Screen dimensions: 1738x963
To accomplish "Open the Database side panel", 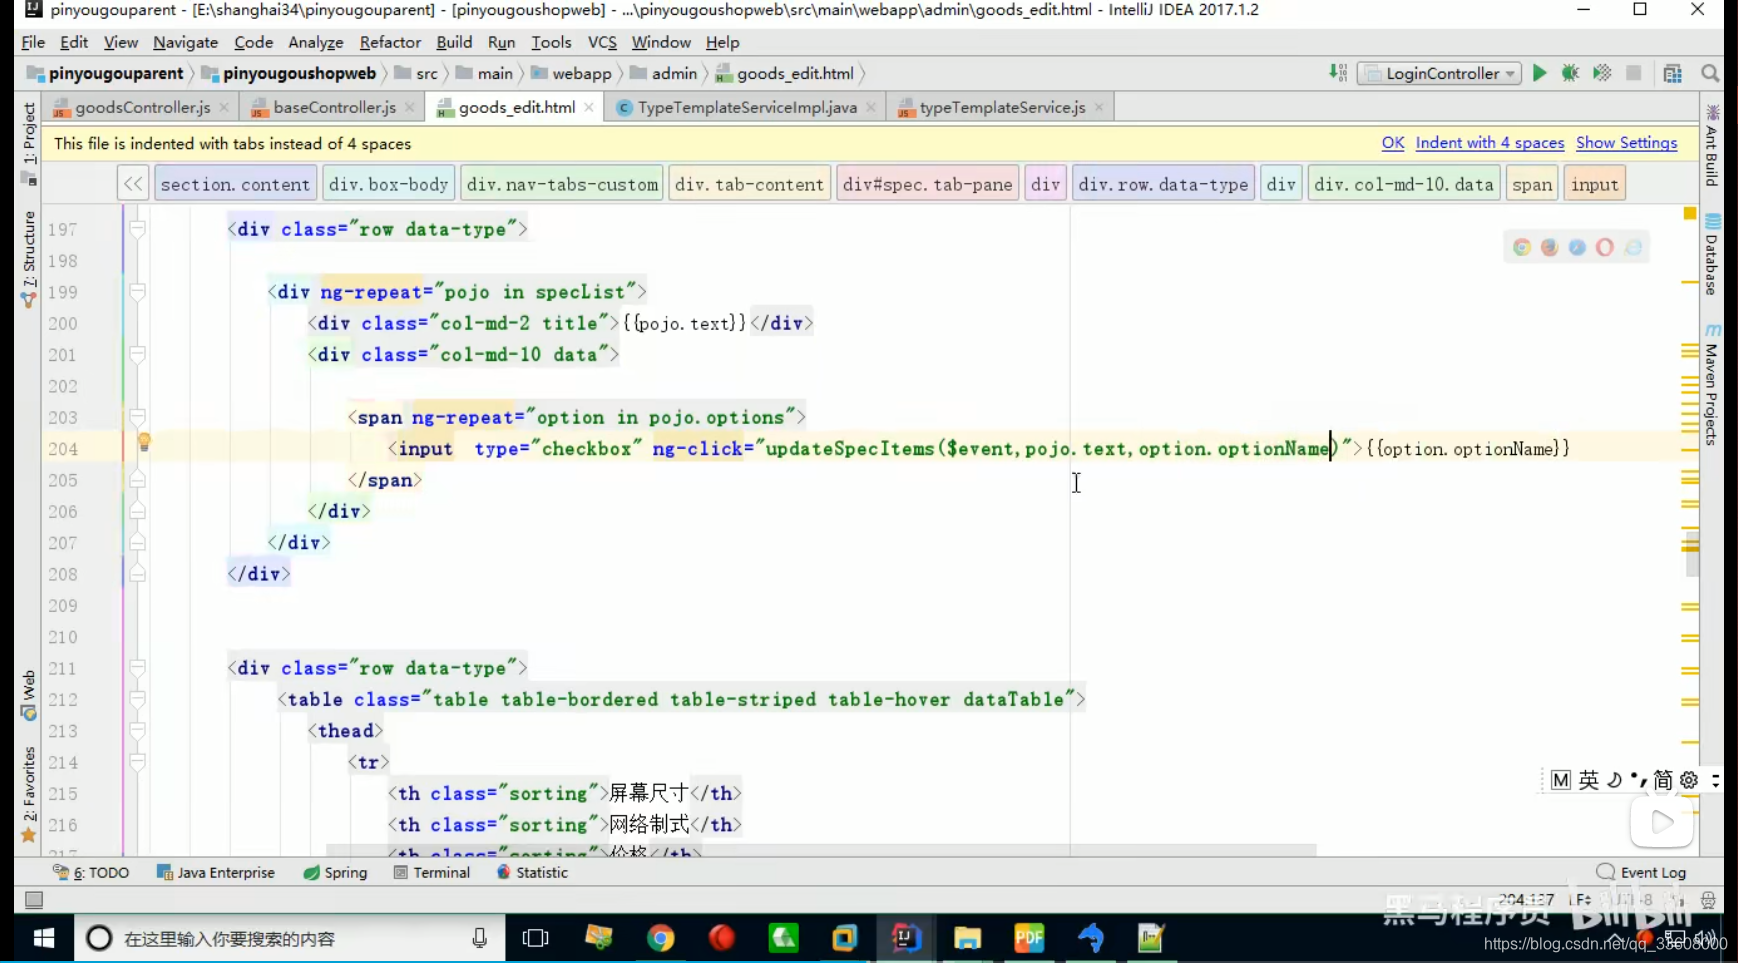I will 1712,255.
